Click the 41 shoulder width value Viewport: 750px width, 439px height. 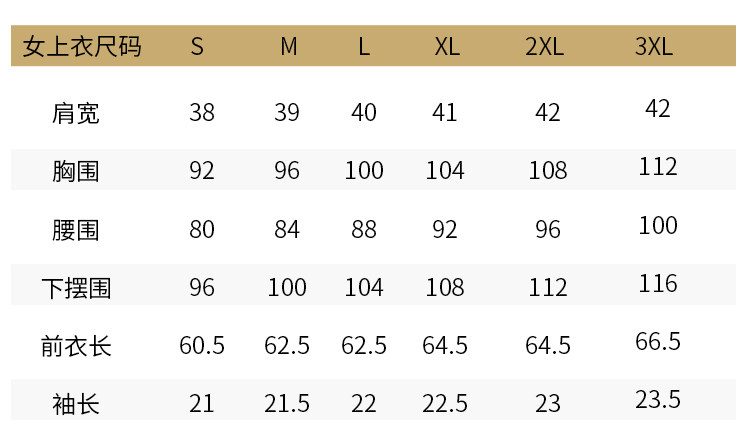pyautogui.click(x=445, y=113)
